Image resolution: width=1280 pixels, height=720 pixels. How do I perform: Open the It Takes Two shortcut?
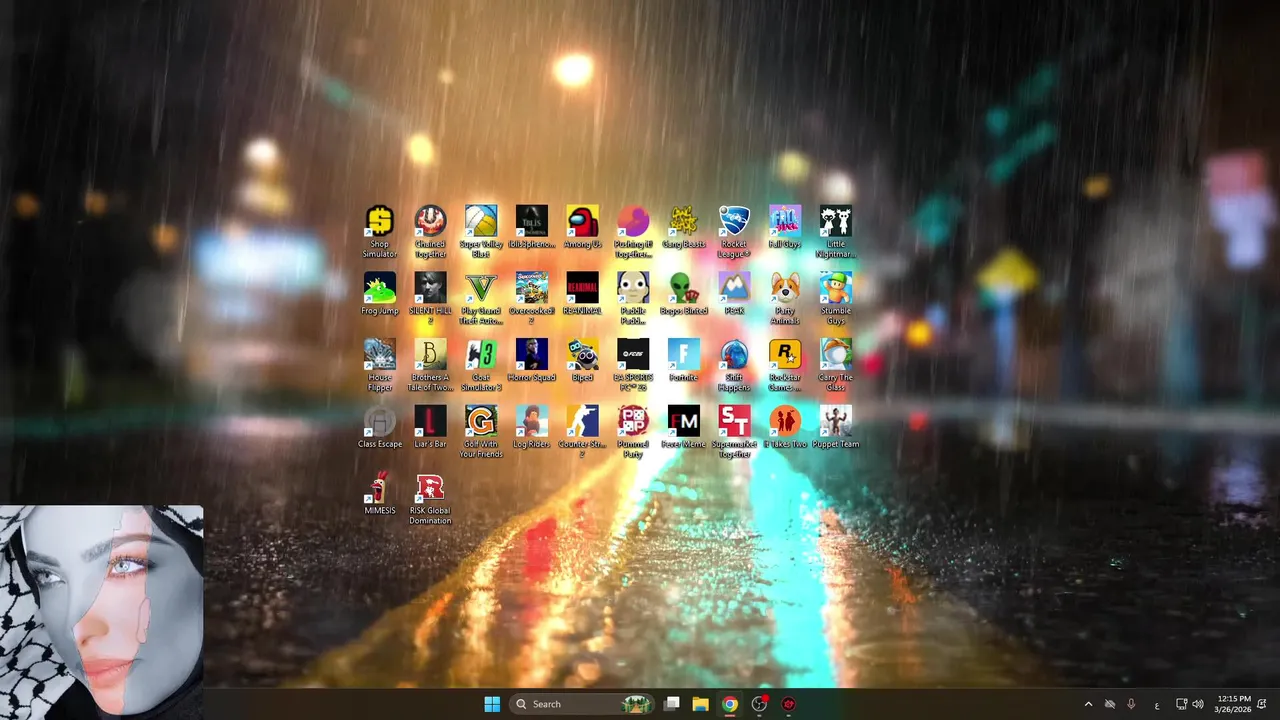785,421
